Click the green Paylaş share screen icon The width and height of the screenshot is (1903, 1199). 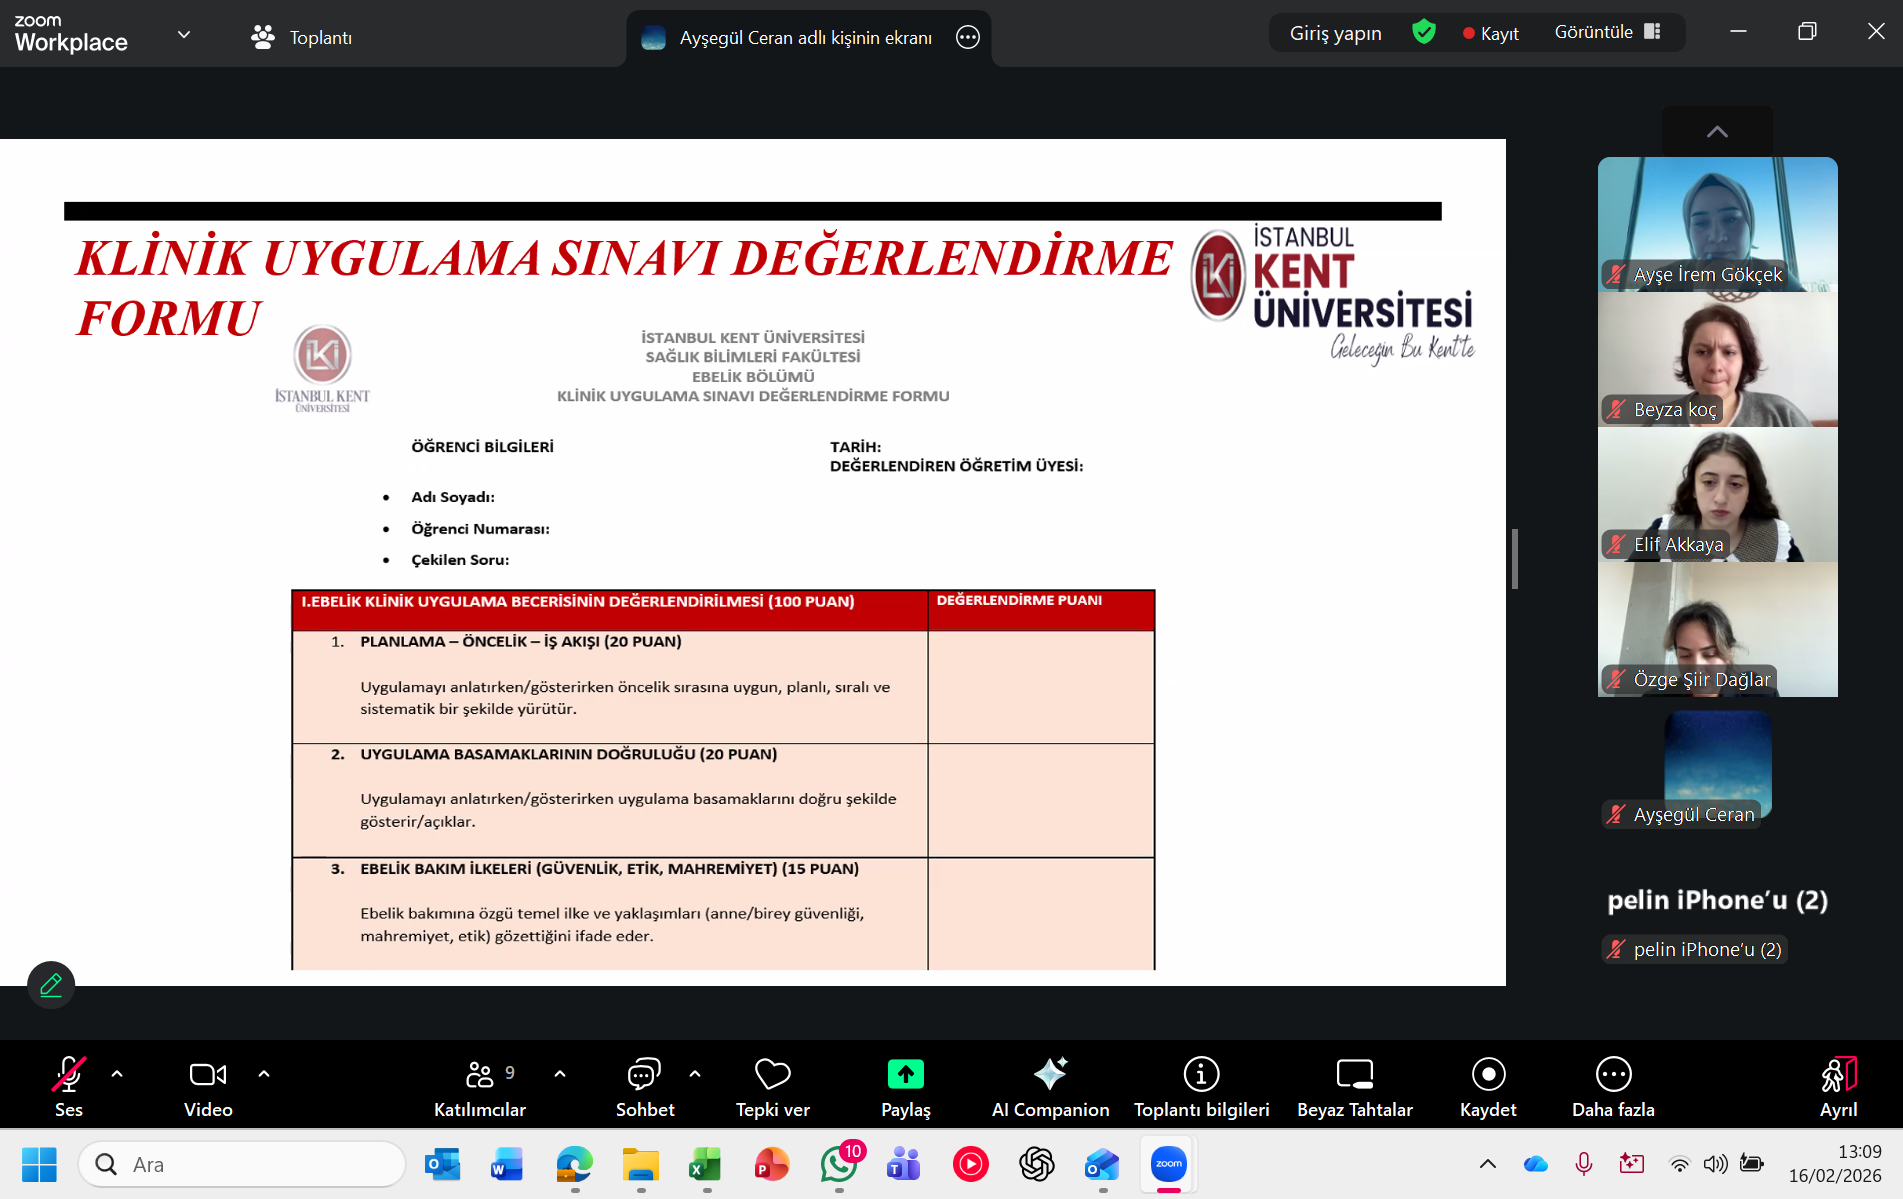(905, 1074)
